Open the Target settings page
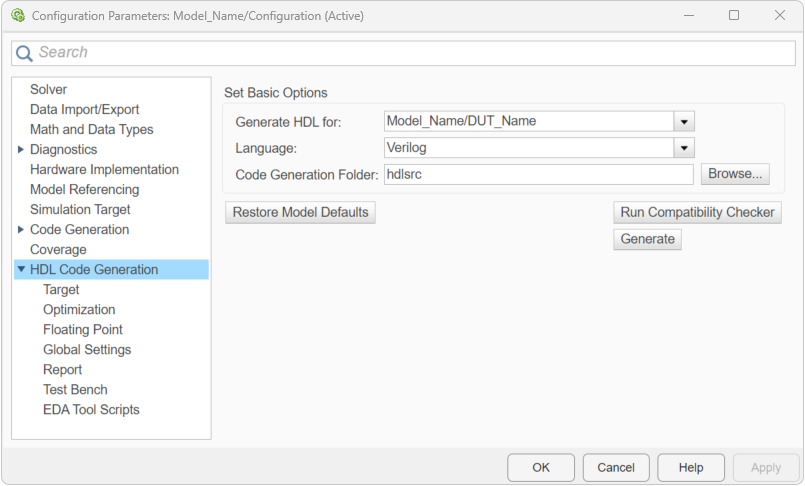The height and width of the screenshot is (486, 805). pos(61,290)
